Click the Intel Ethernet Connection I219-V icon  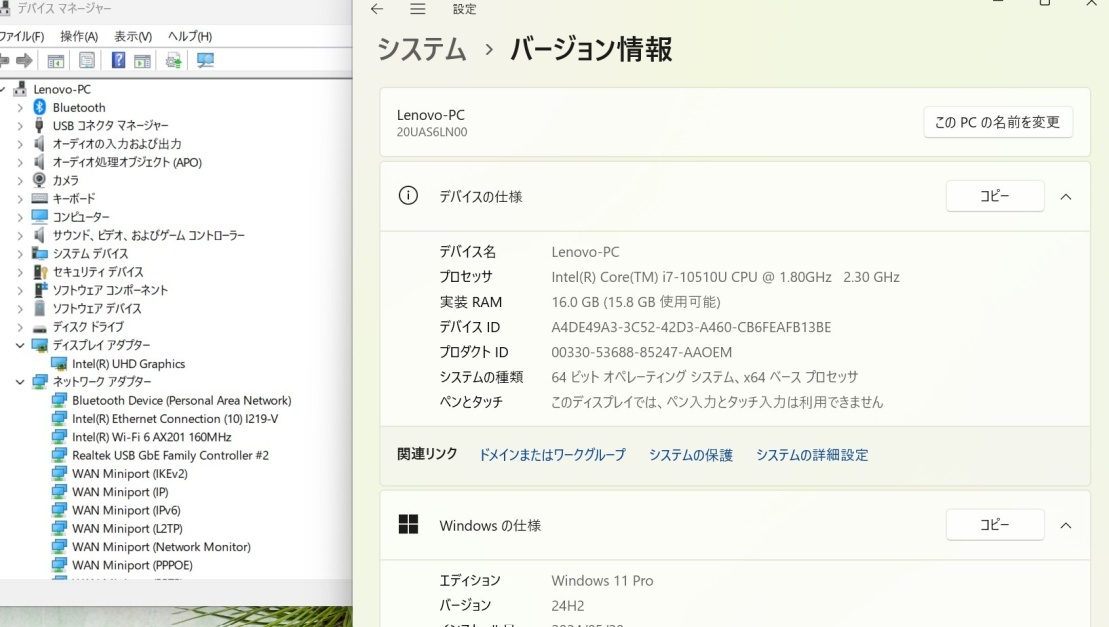click(x=59, y=419)
